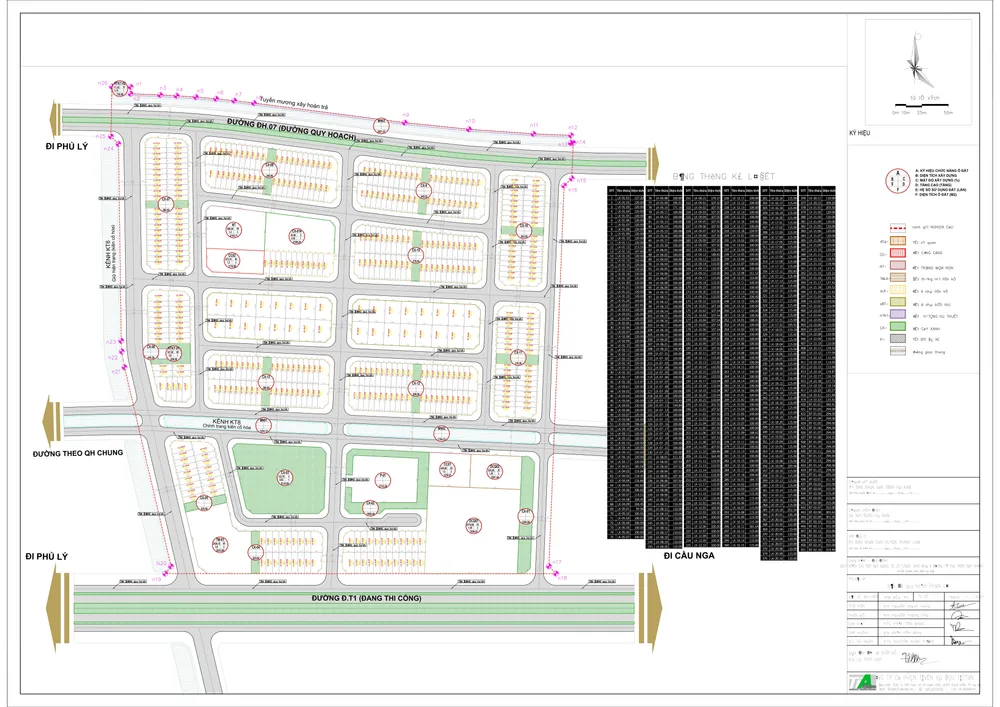The image size is (1000, 707).
Task: Click the ĐI CẦU NGA label
Action: pyautogui.click(x=689, y=555)
